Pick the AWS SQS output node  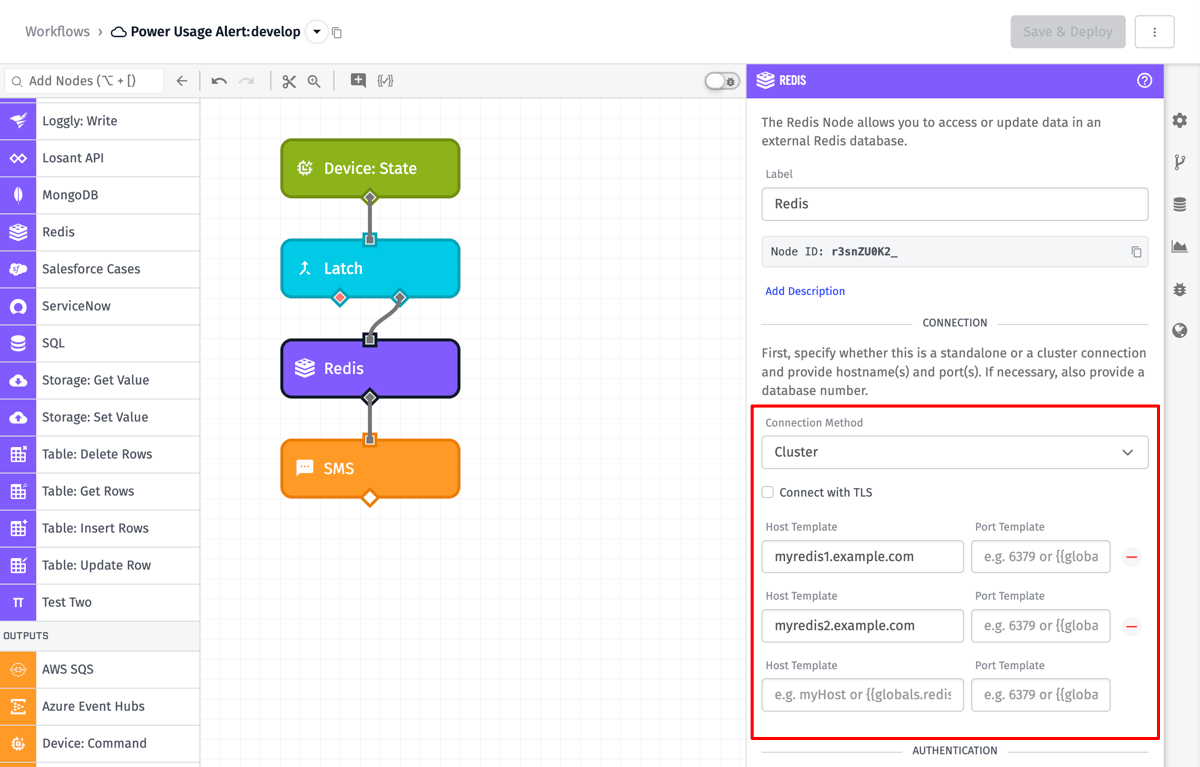pyautogui.click(x=100, y=669)
